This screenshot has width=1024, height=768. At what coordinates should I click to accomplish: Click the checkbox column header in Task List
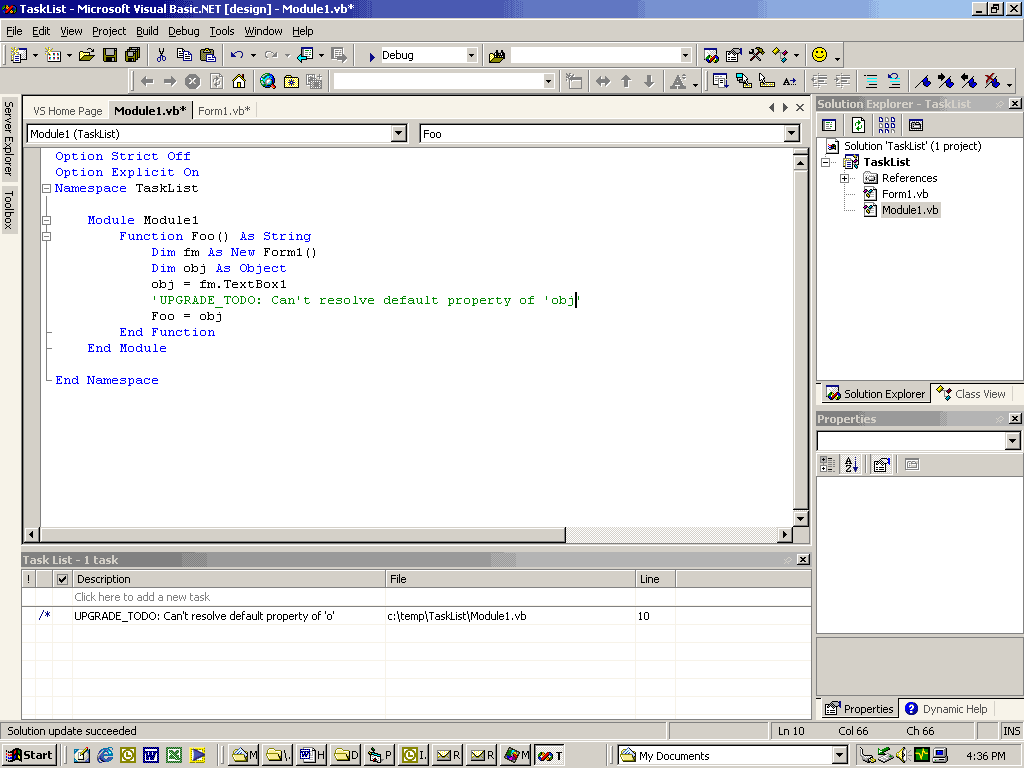[x=63, y=579]
